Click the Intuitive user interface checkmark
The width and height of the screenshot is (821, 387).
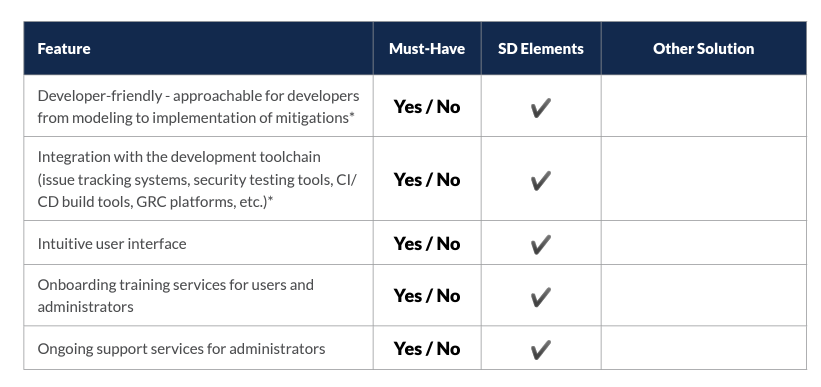coord(541,245)
